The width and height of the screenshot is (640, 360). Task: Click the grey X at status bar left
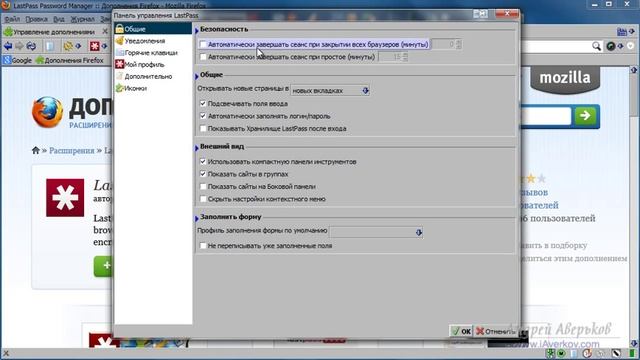[6, 353]
